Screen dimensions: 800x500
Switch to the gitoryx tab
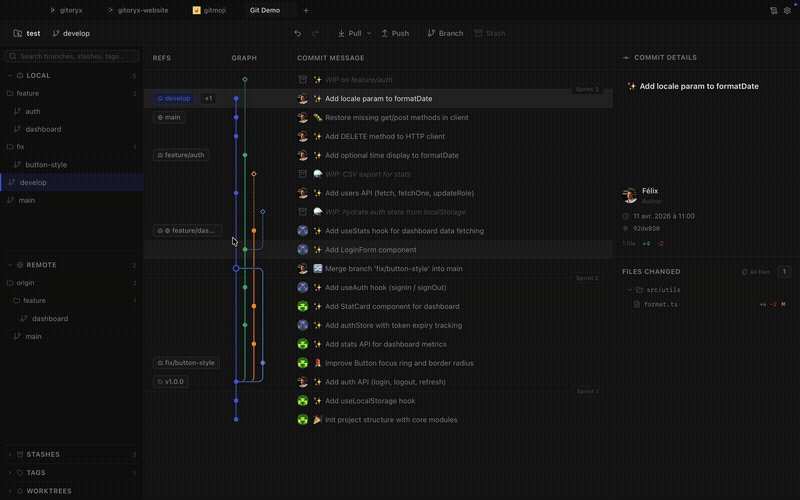click(66, 10)
